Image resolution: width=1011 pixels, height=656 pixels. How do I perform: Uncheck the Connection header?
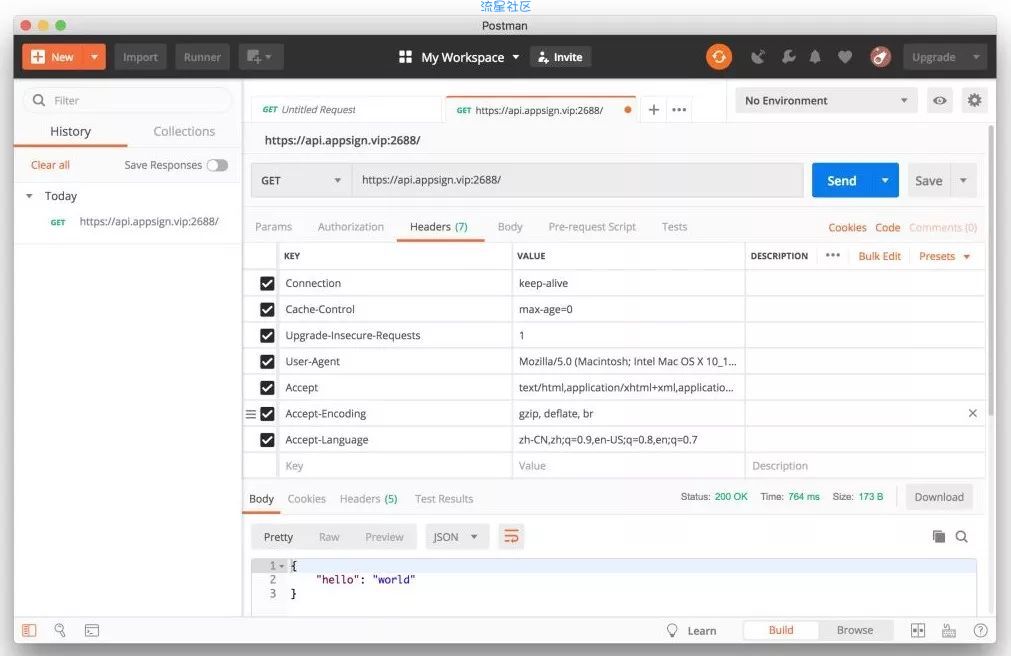[267, 283]
